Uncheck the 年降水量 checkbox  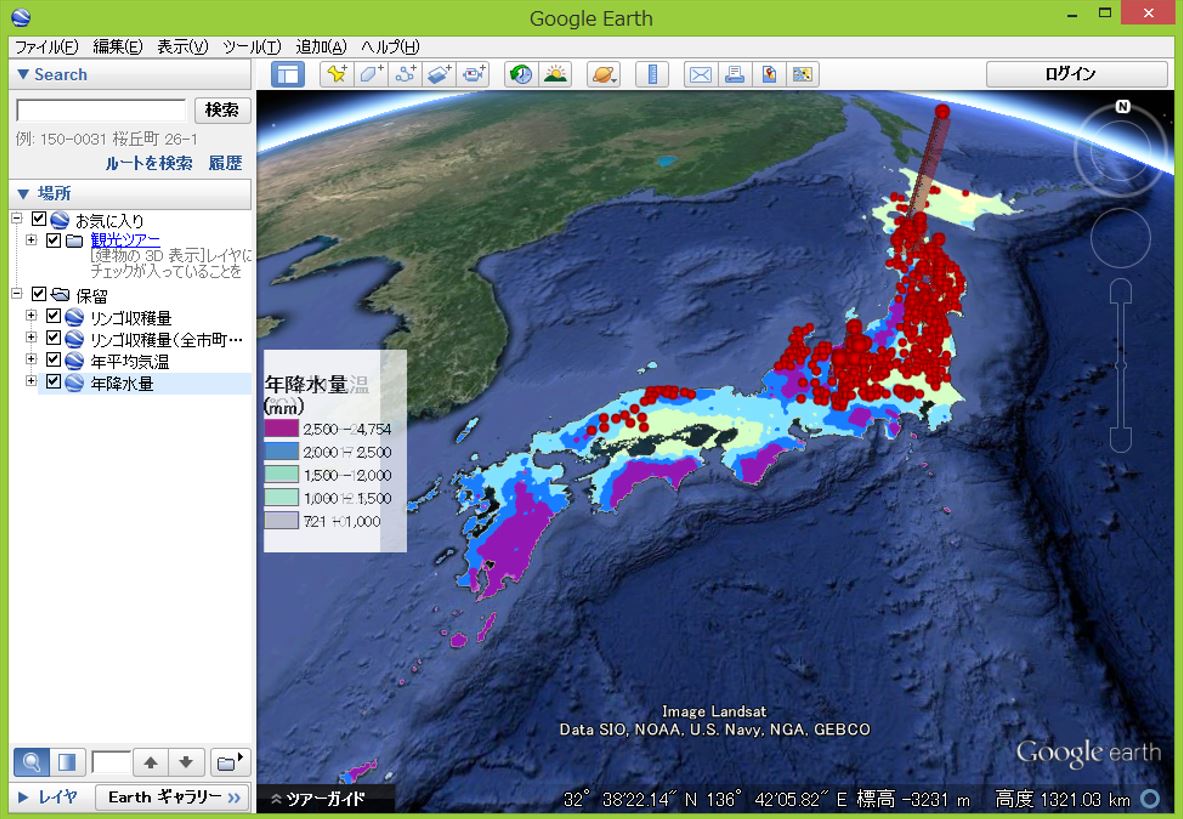coord(54,381)
